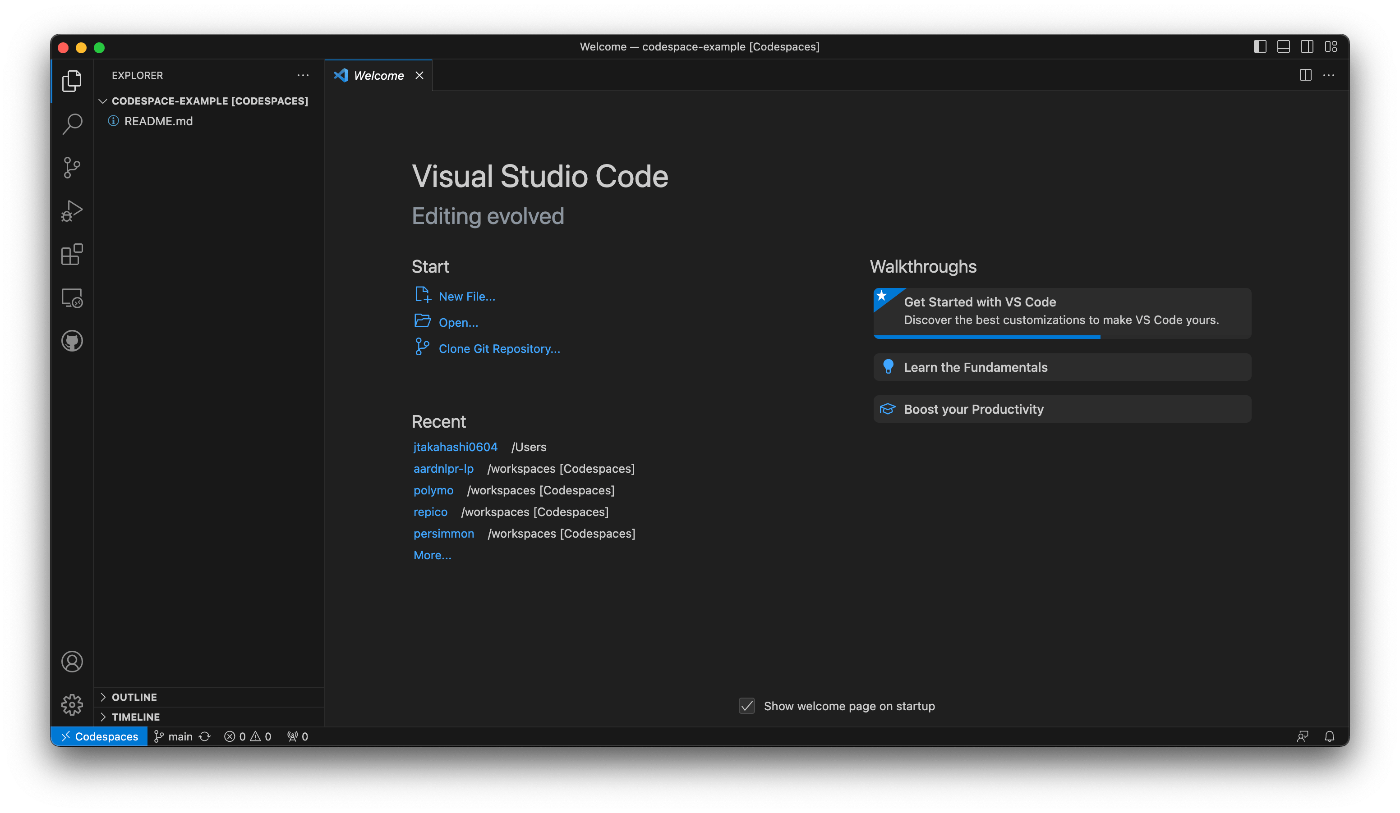This screenshot has width=1400, height=813.
Task: Click the Boost your Productivity graduation cap icon
Action: [x=887, y=409]
